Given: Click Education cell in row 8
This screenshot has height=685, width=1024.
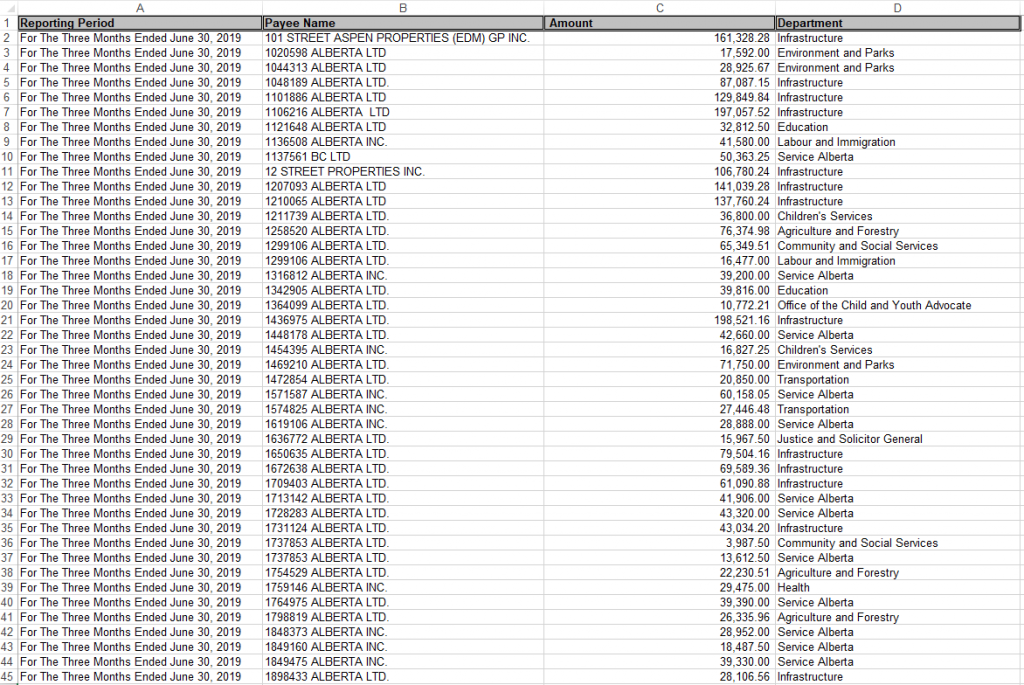Looking at the screenshot, I should (x=897, y=127).
